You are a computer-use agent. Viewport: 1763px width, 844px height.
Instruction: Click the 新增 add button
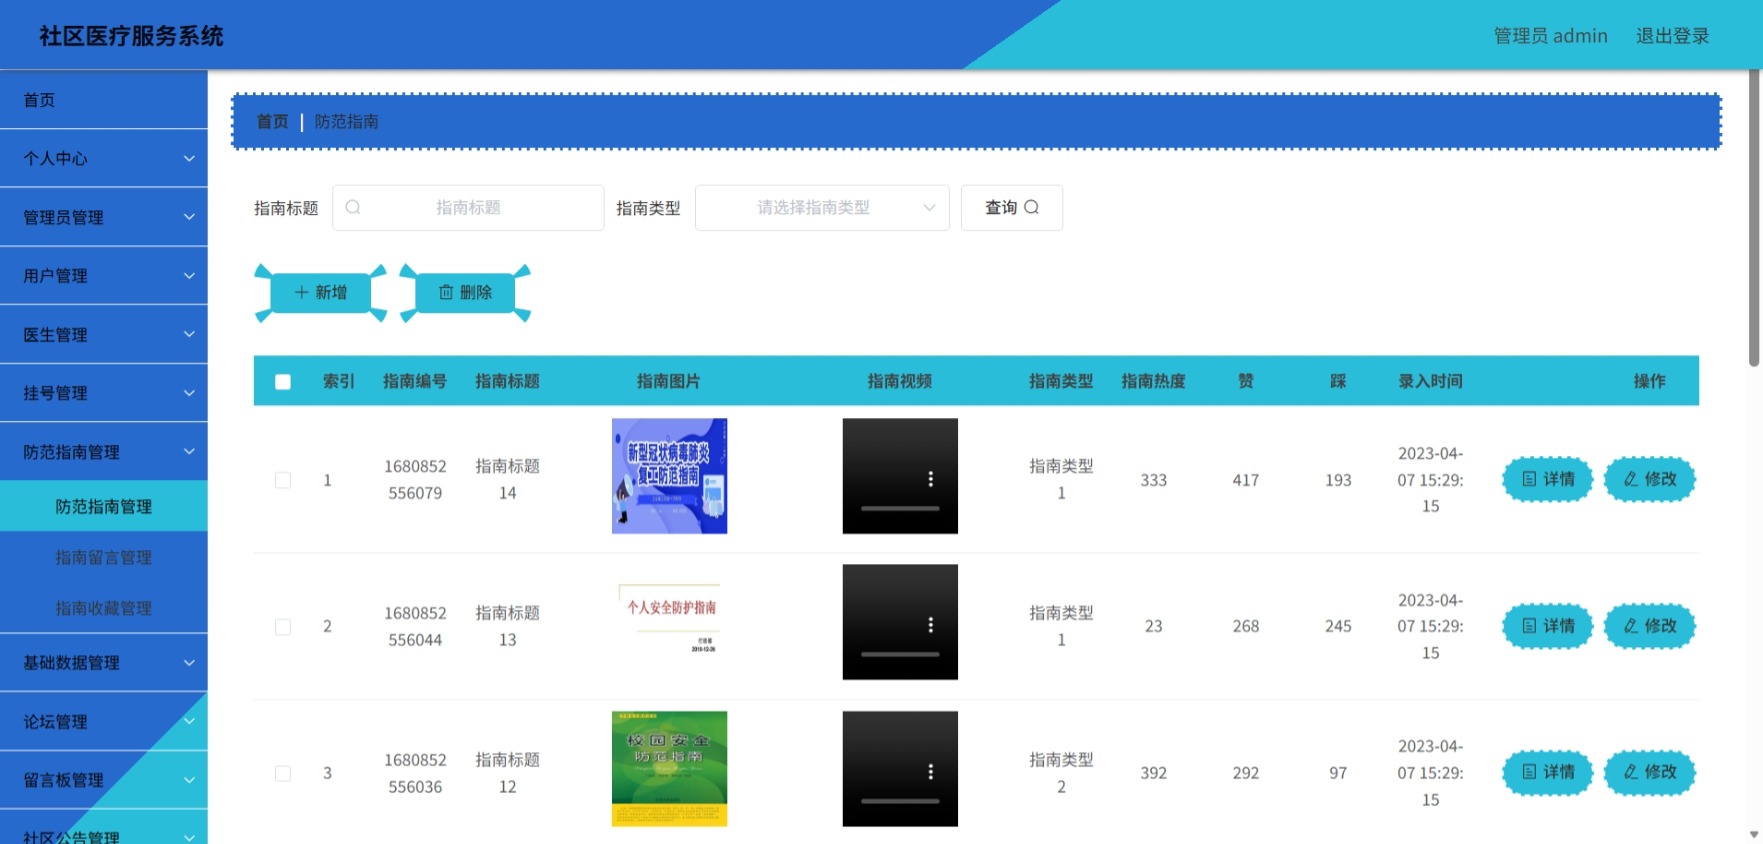pos(321,292)
